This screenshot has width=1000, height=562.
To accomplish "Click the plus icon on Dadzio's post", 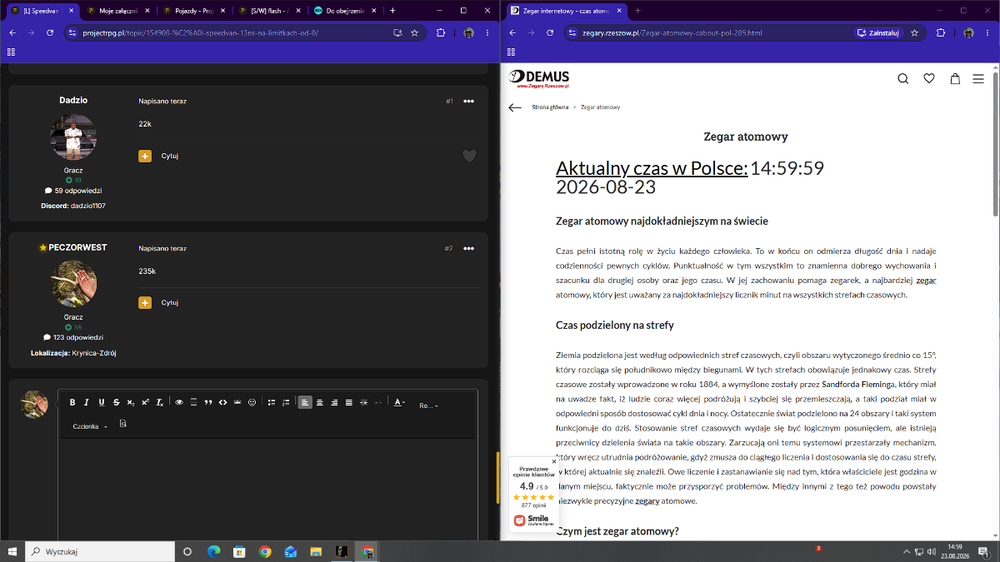I will click(x=145, y=156).
